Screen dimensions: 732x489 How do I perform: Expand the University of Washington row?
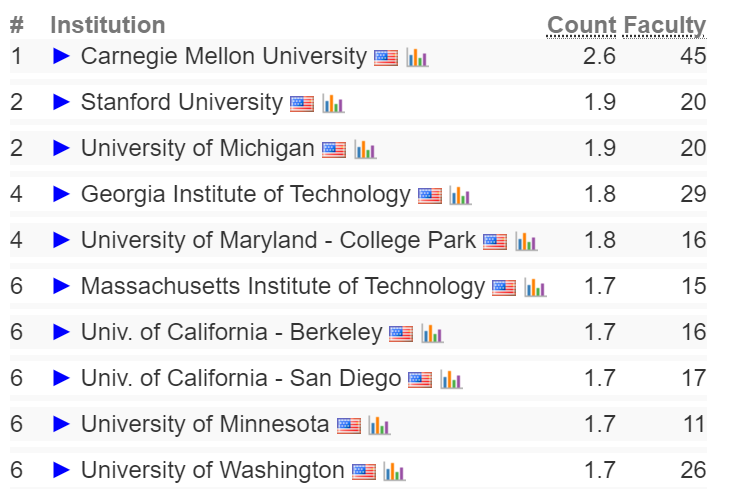click(x=61, y=470)
